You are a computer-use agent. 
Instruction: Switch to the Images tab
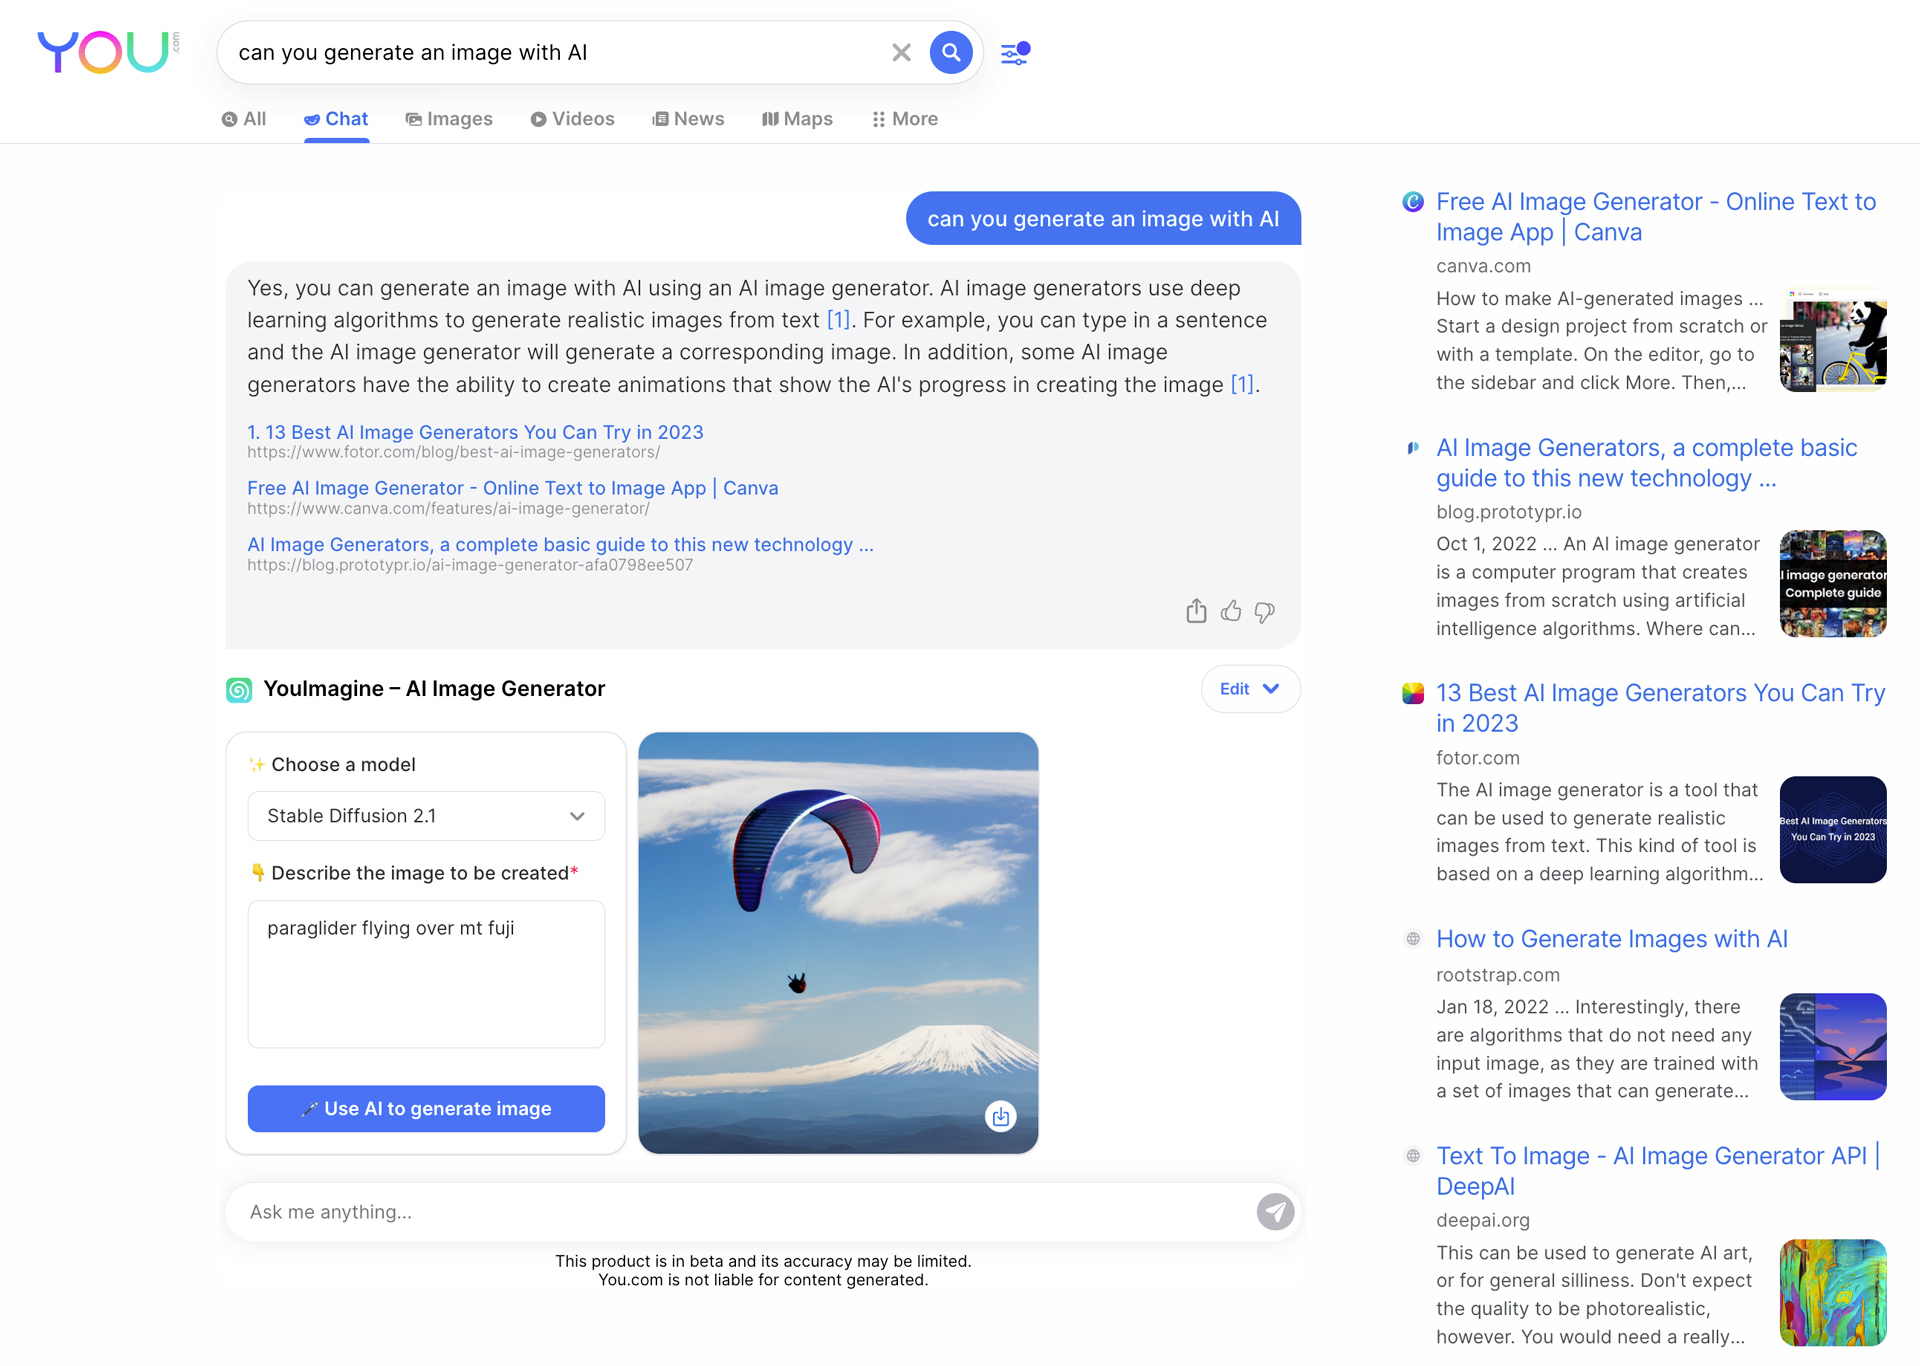(x=449, y=118)
